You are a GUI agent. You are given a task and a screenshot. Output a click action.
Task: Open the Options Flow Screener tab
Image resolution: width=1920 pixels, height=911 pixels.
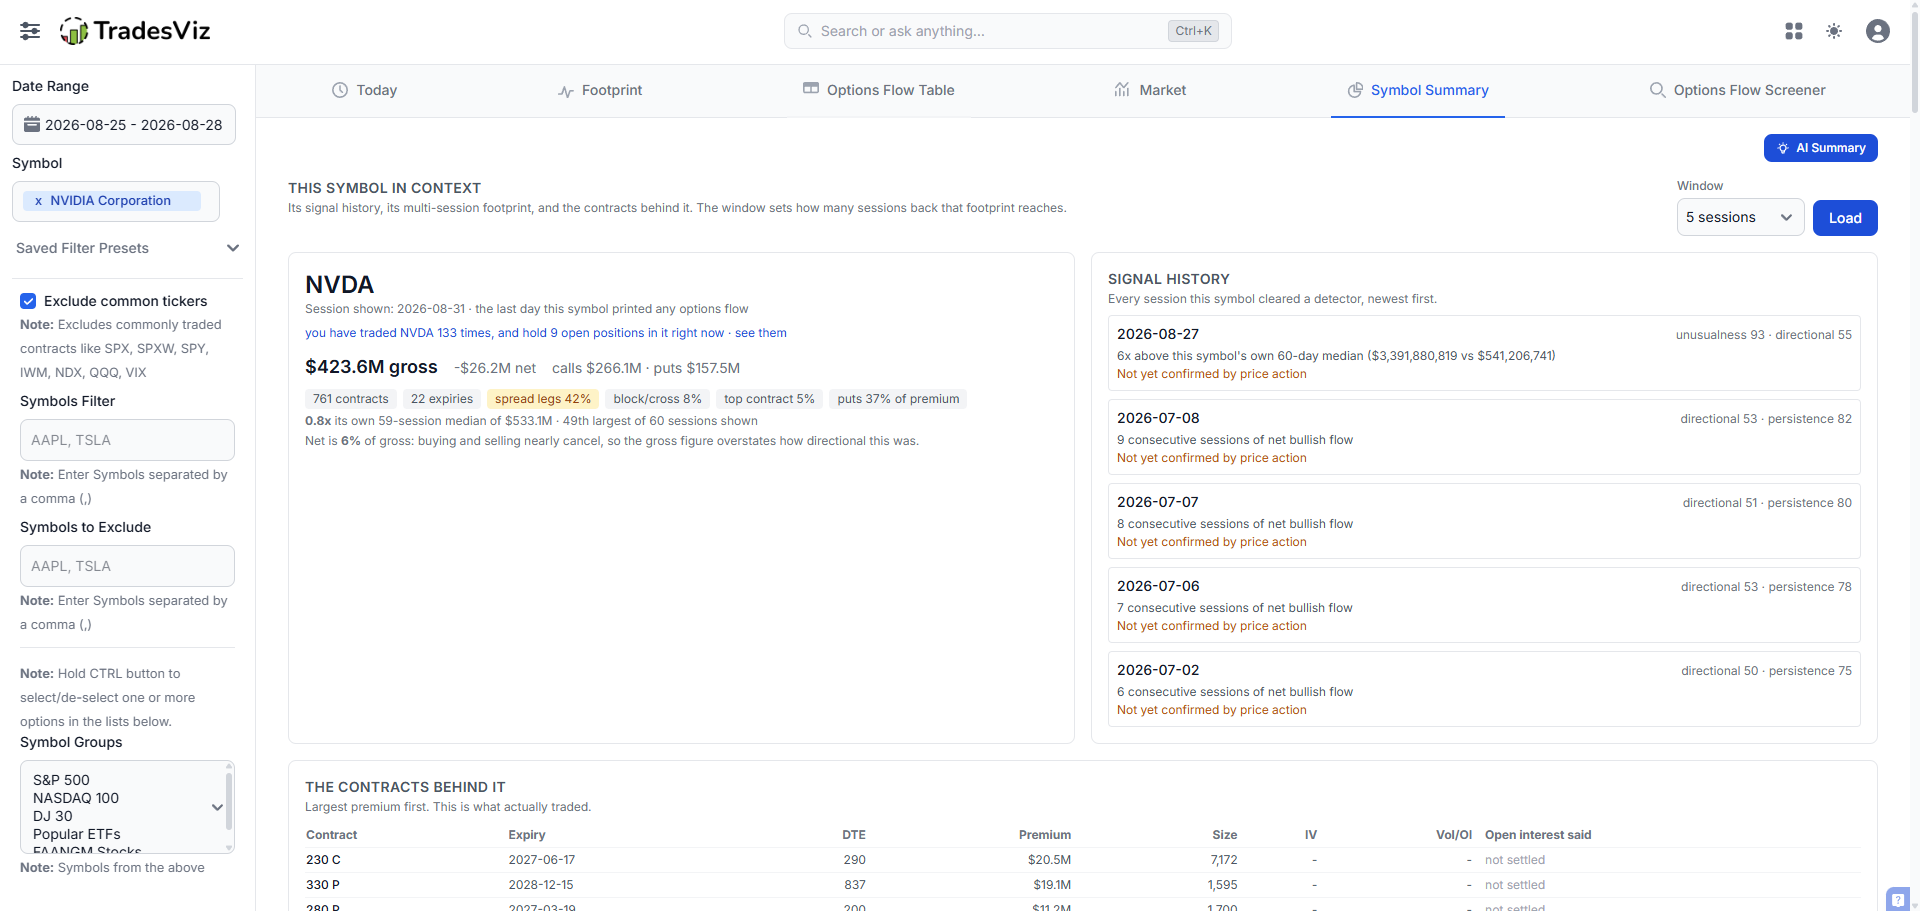(1737, 90)
